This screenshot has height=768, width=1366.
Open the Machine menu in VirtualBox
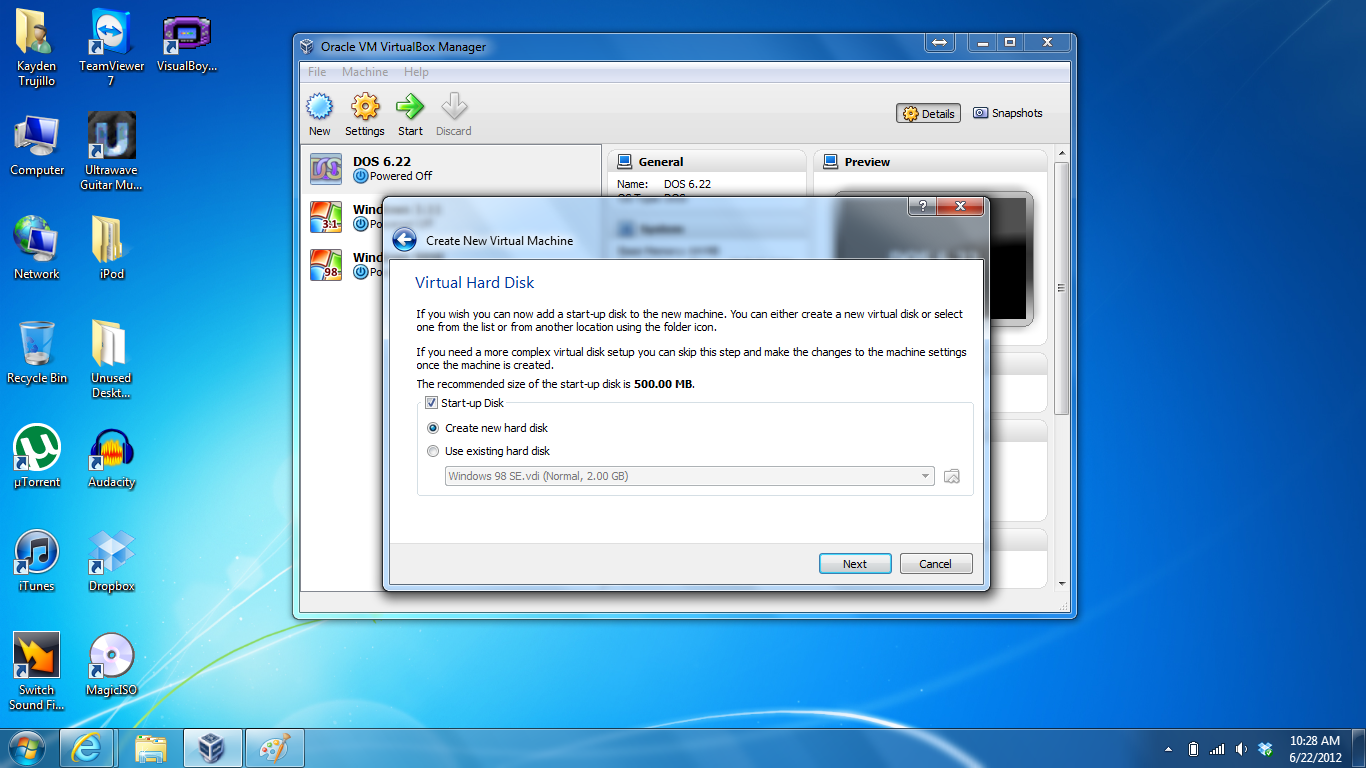365,72
